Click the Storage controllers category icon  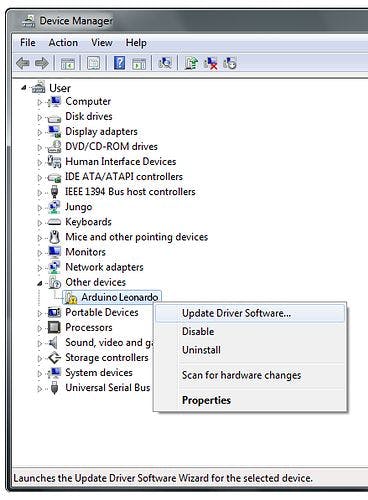pyautogui.click(x=54, y=358)
